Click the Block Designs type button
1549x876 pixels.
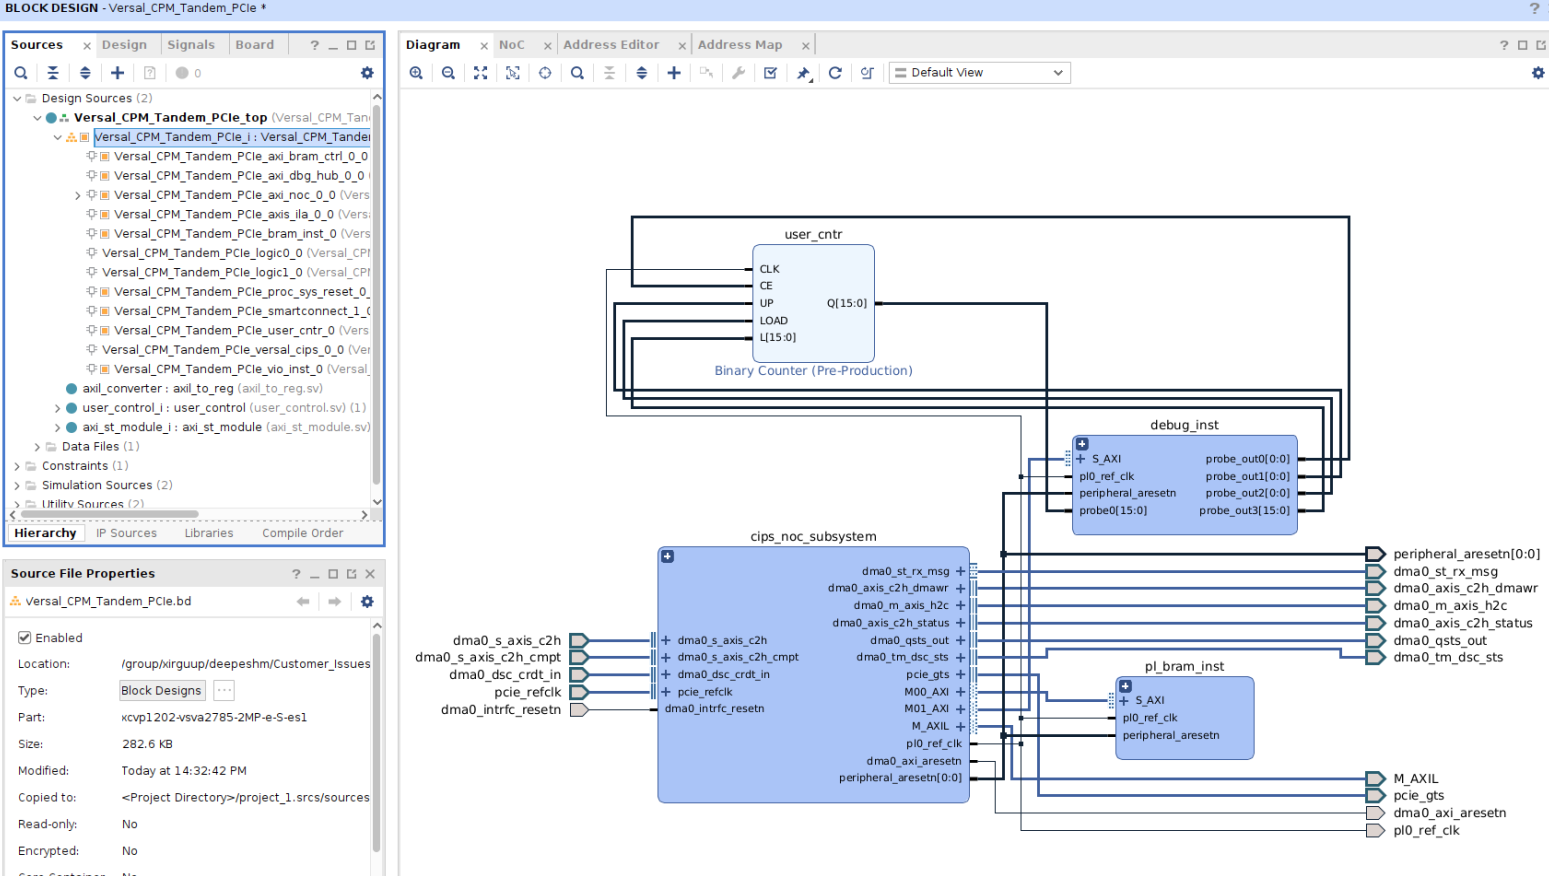[x=161, y=690]
